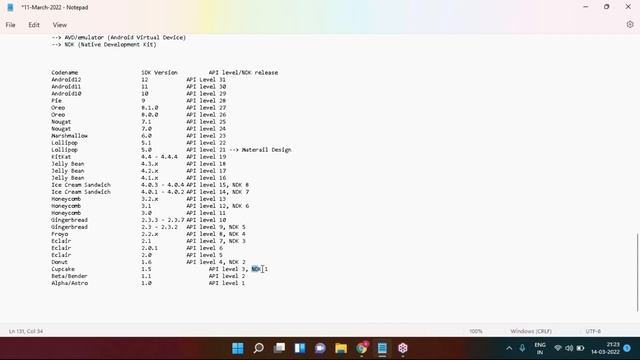Click highlighted NDK on Cupcake row
This screenshot has height=360, width=640.
(256, 269)
